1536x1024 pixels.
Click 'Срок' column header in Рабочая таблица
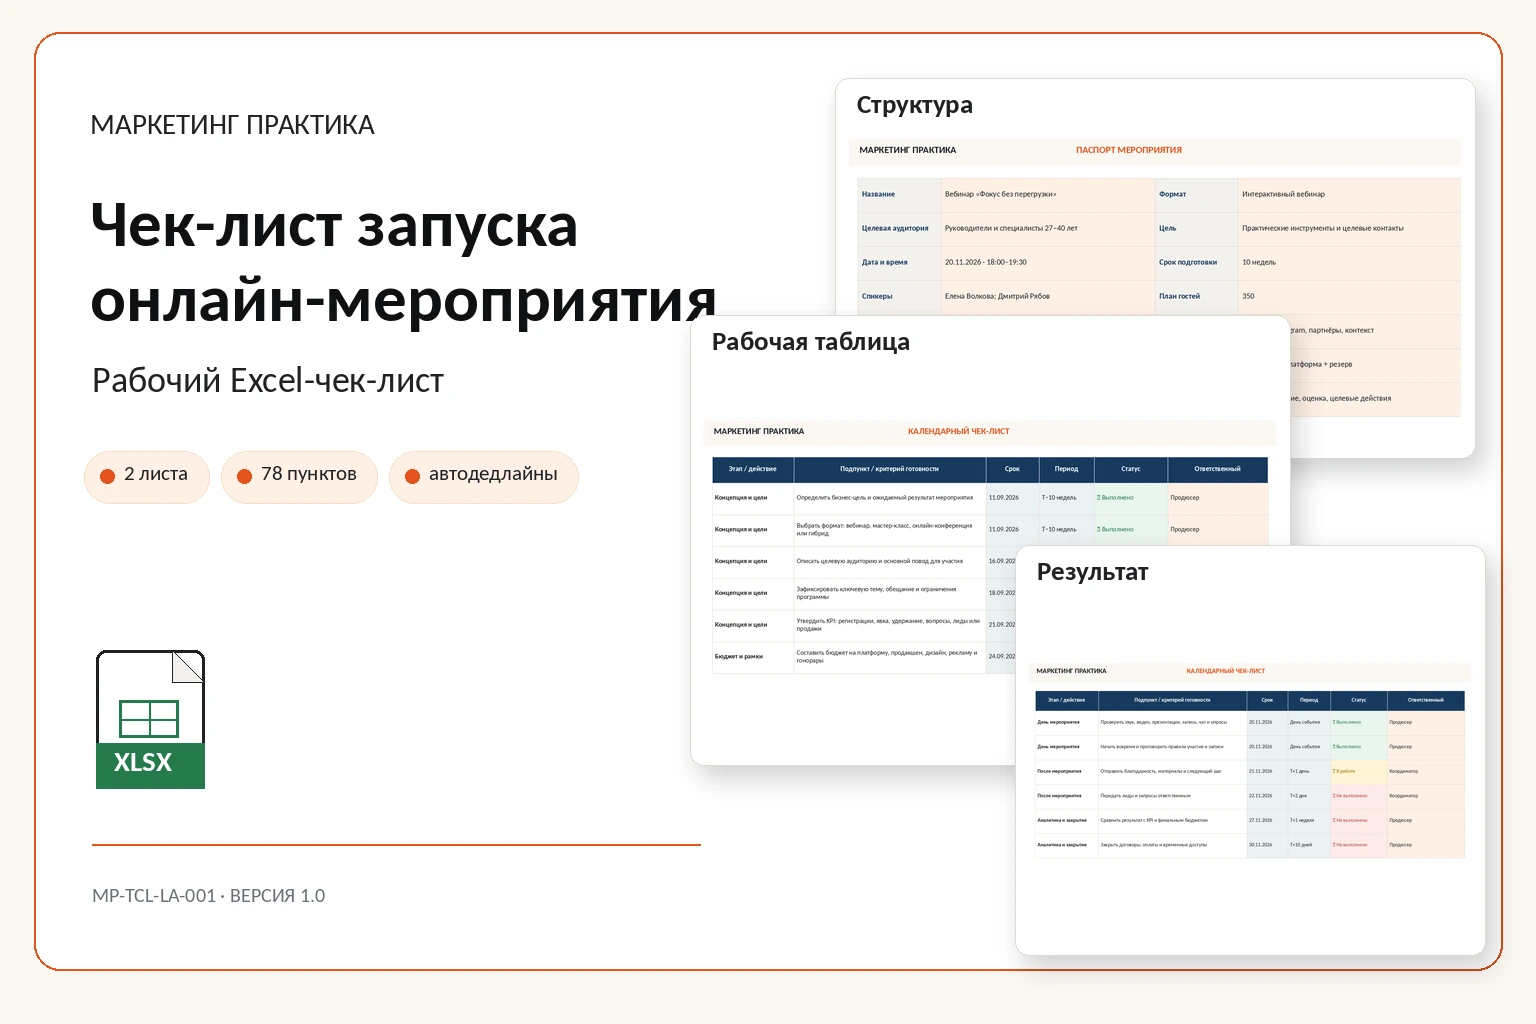[x=1012, y=469]
